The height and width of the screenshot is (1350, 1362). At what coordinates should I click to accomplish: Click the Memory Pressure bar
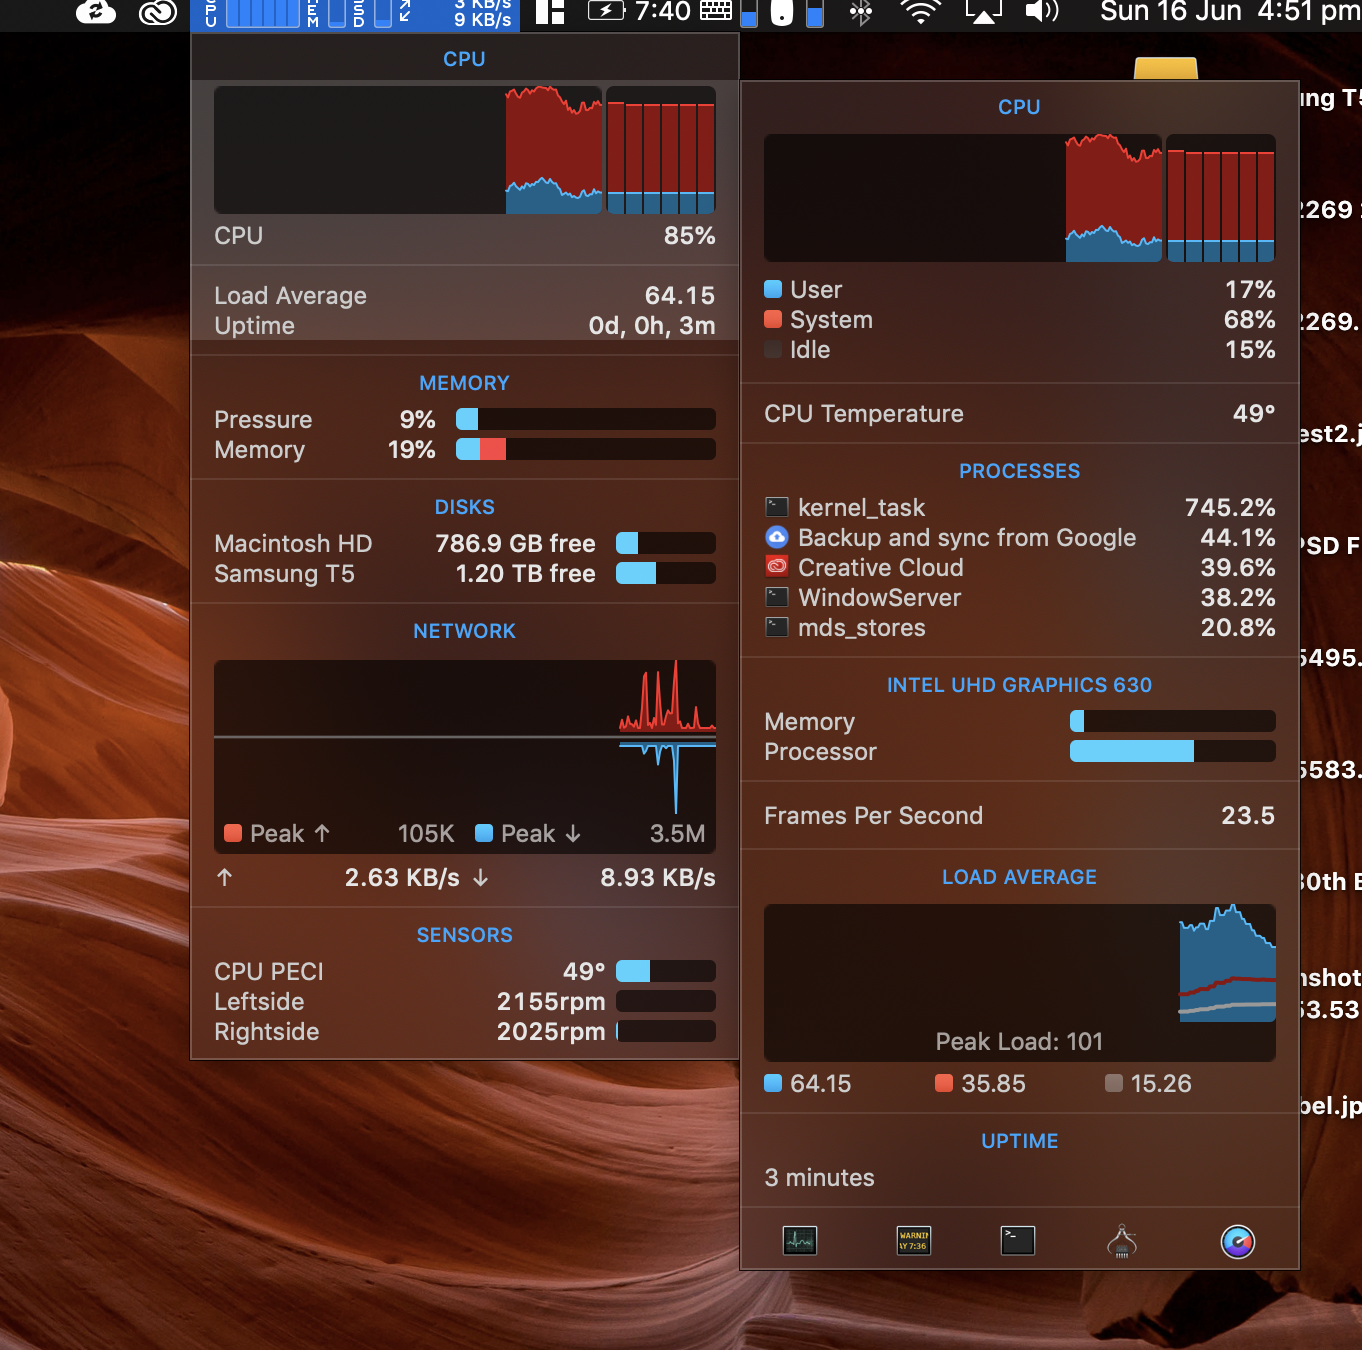pyautogui.click(x=586, y=419)
